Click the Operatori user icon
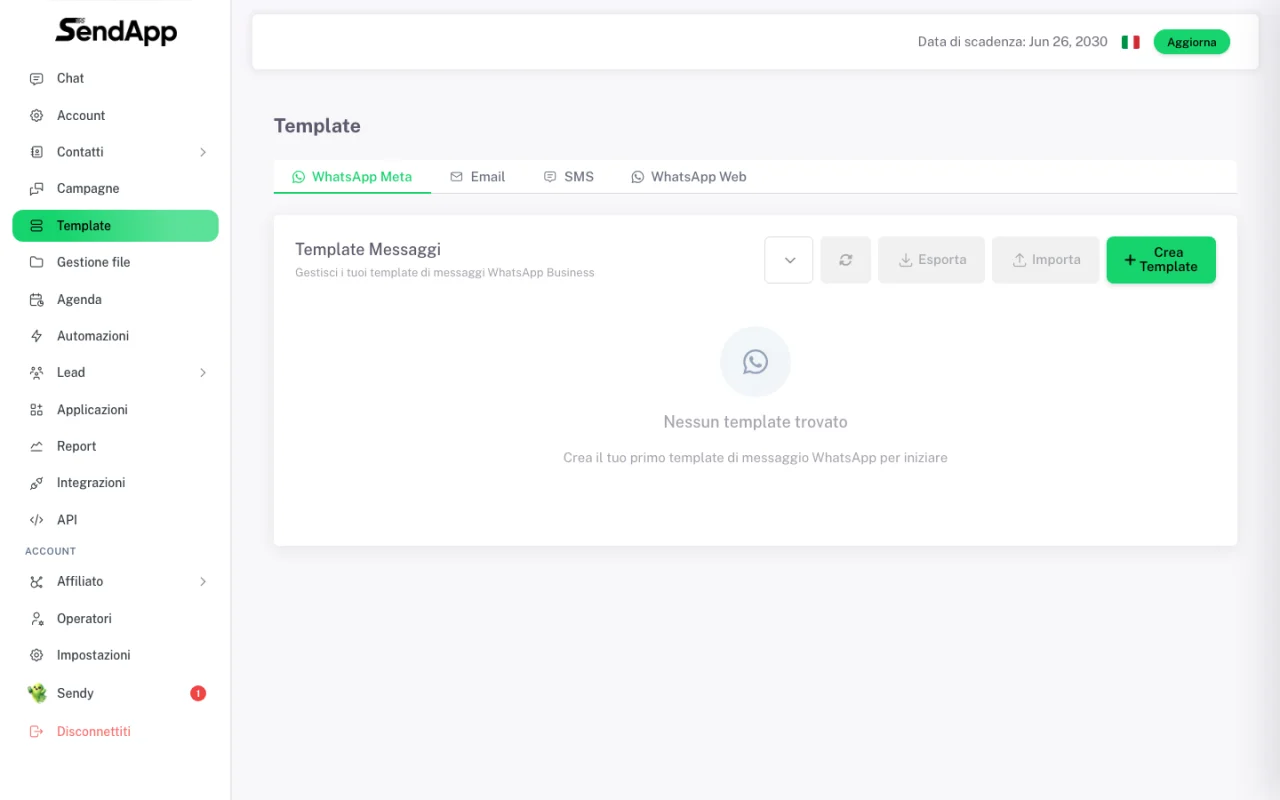Viewport: 1280px width, 800px height. tap(37, 619)
